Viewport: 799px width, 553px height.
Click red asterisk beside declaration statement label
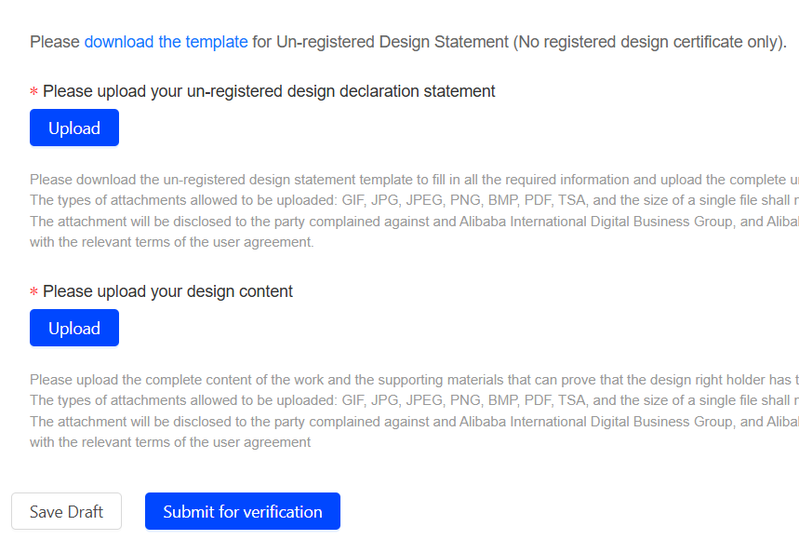[34, 93]
